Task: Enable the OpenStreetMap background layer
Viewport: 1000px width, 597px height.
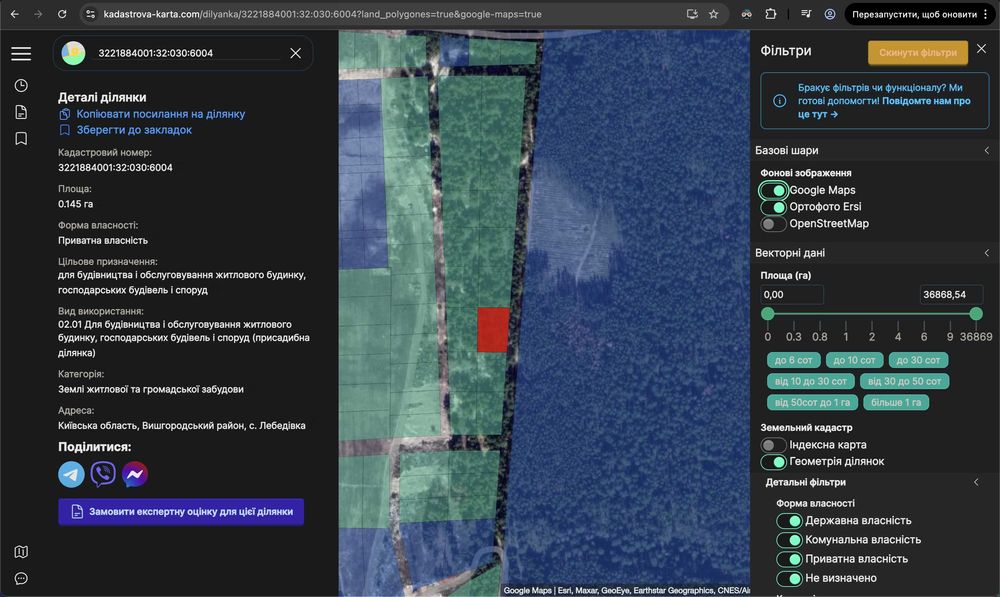Action: (774, 224)
